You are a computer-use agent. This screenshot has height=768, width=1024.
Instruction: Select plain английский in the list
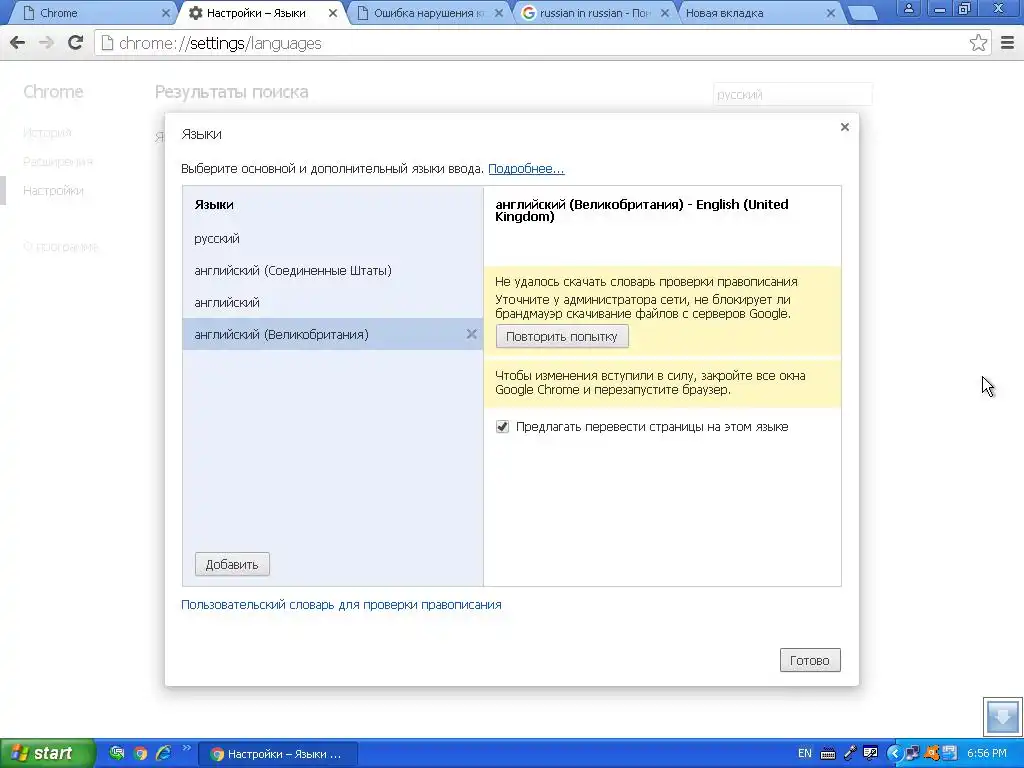pos(333,302)
